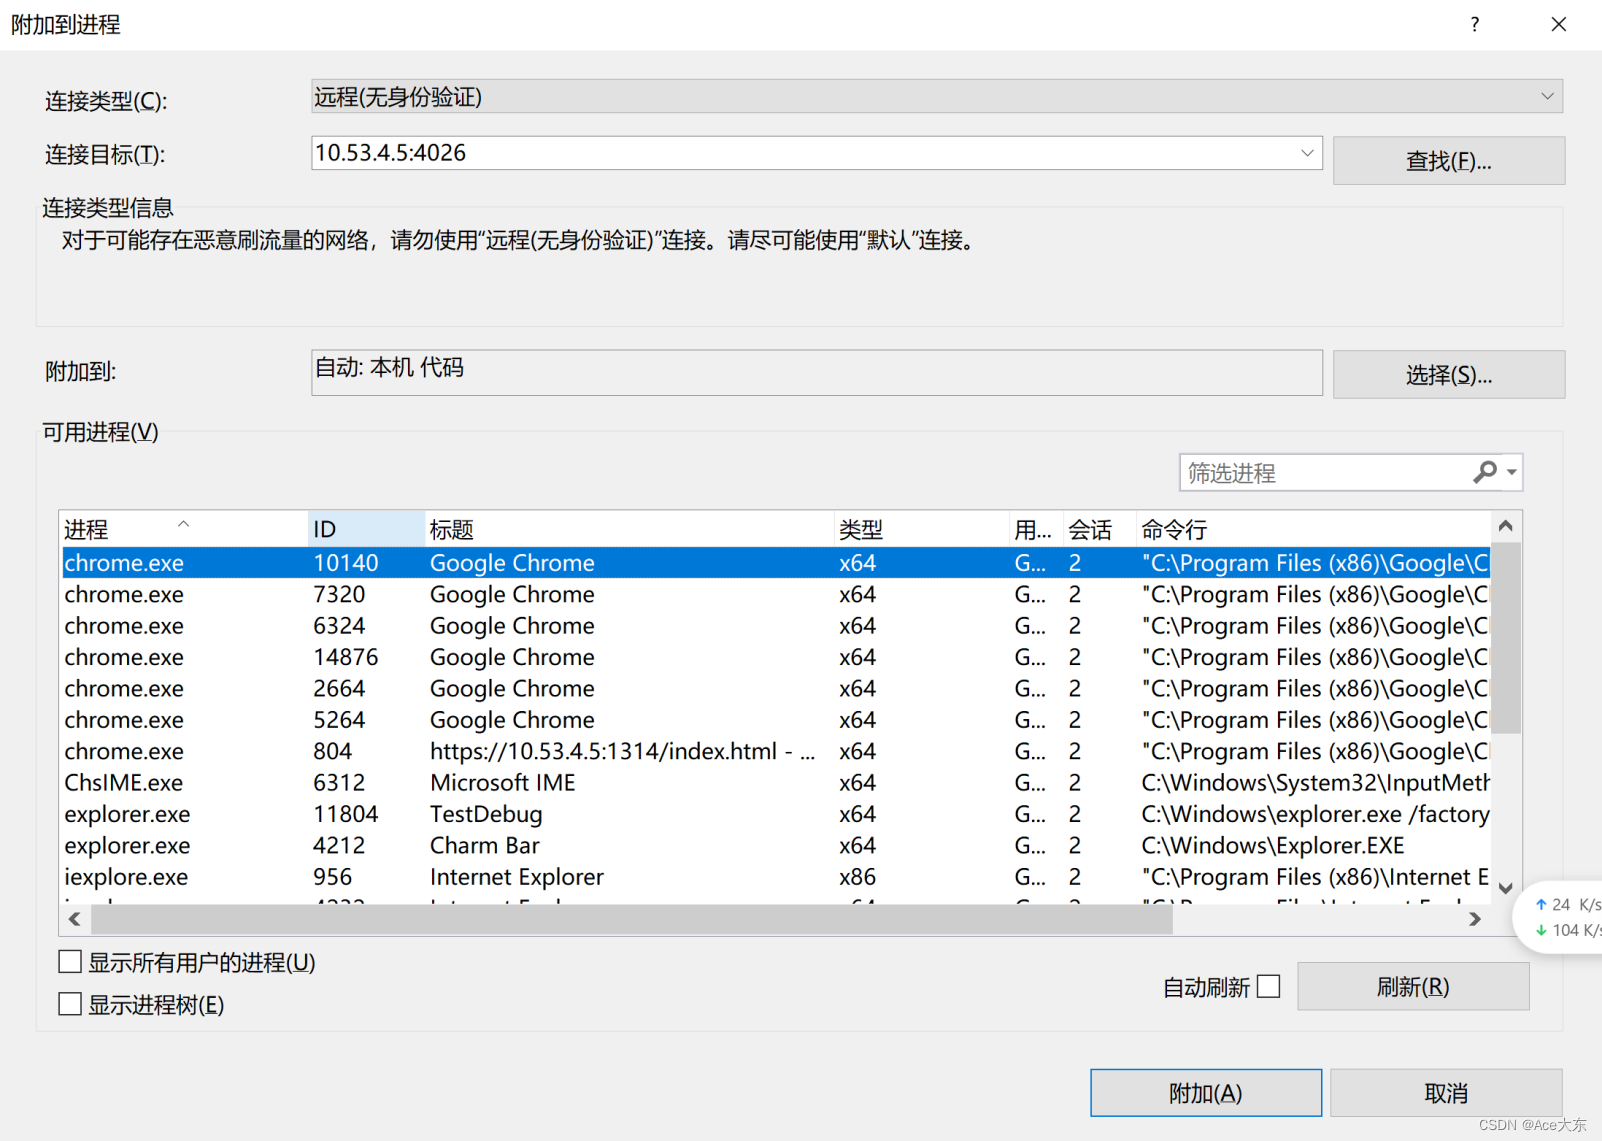Click the 查找(F) button
This screenshot has height=1141, width=1602.
coord(1447,160)
